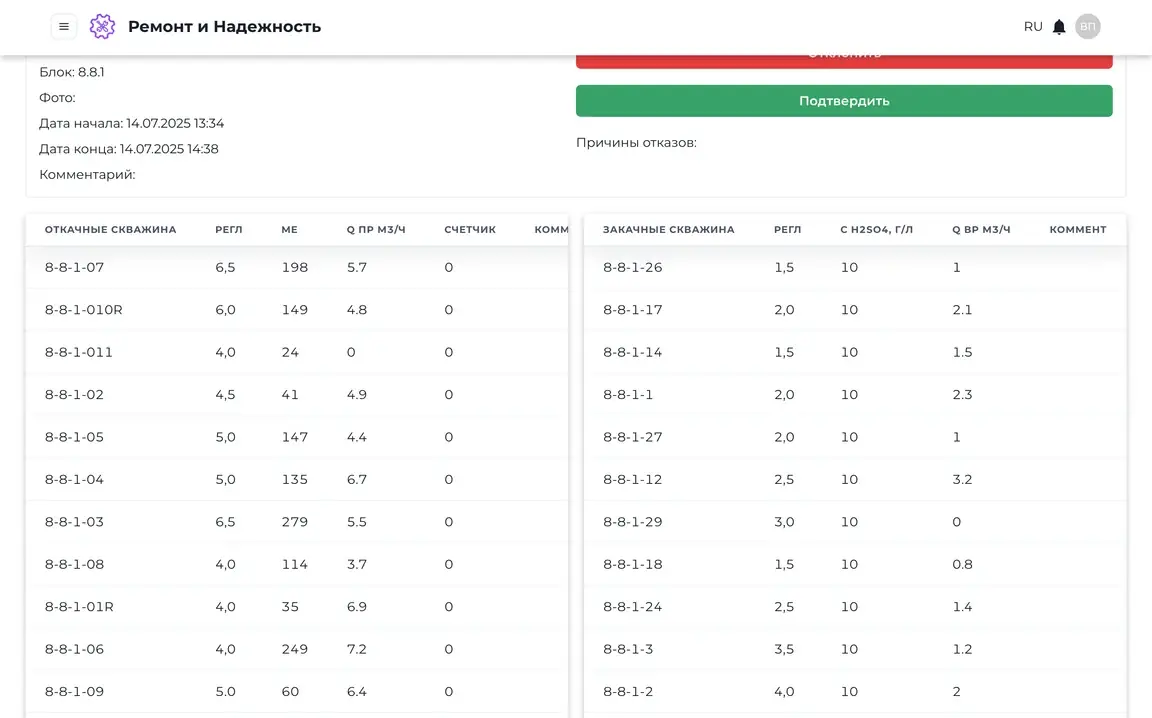Select injection well 8-8-1-26
The image size is (1152, 718).
[855, 268]
